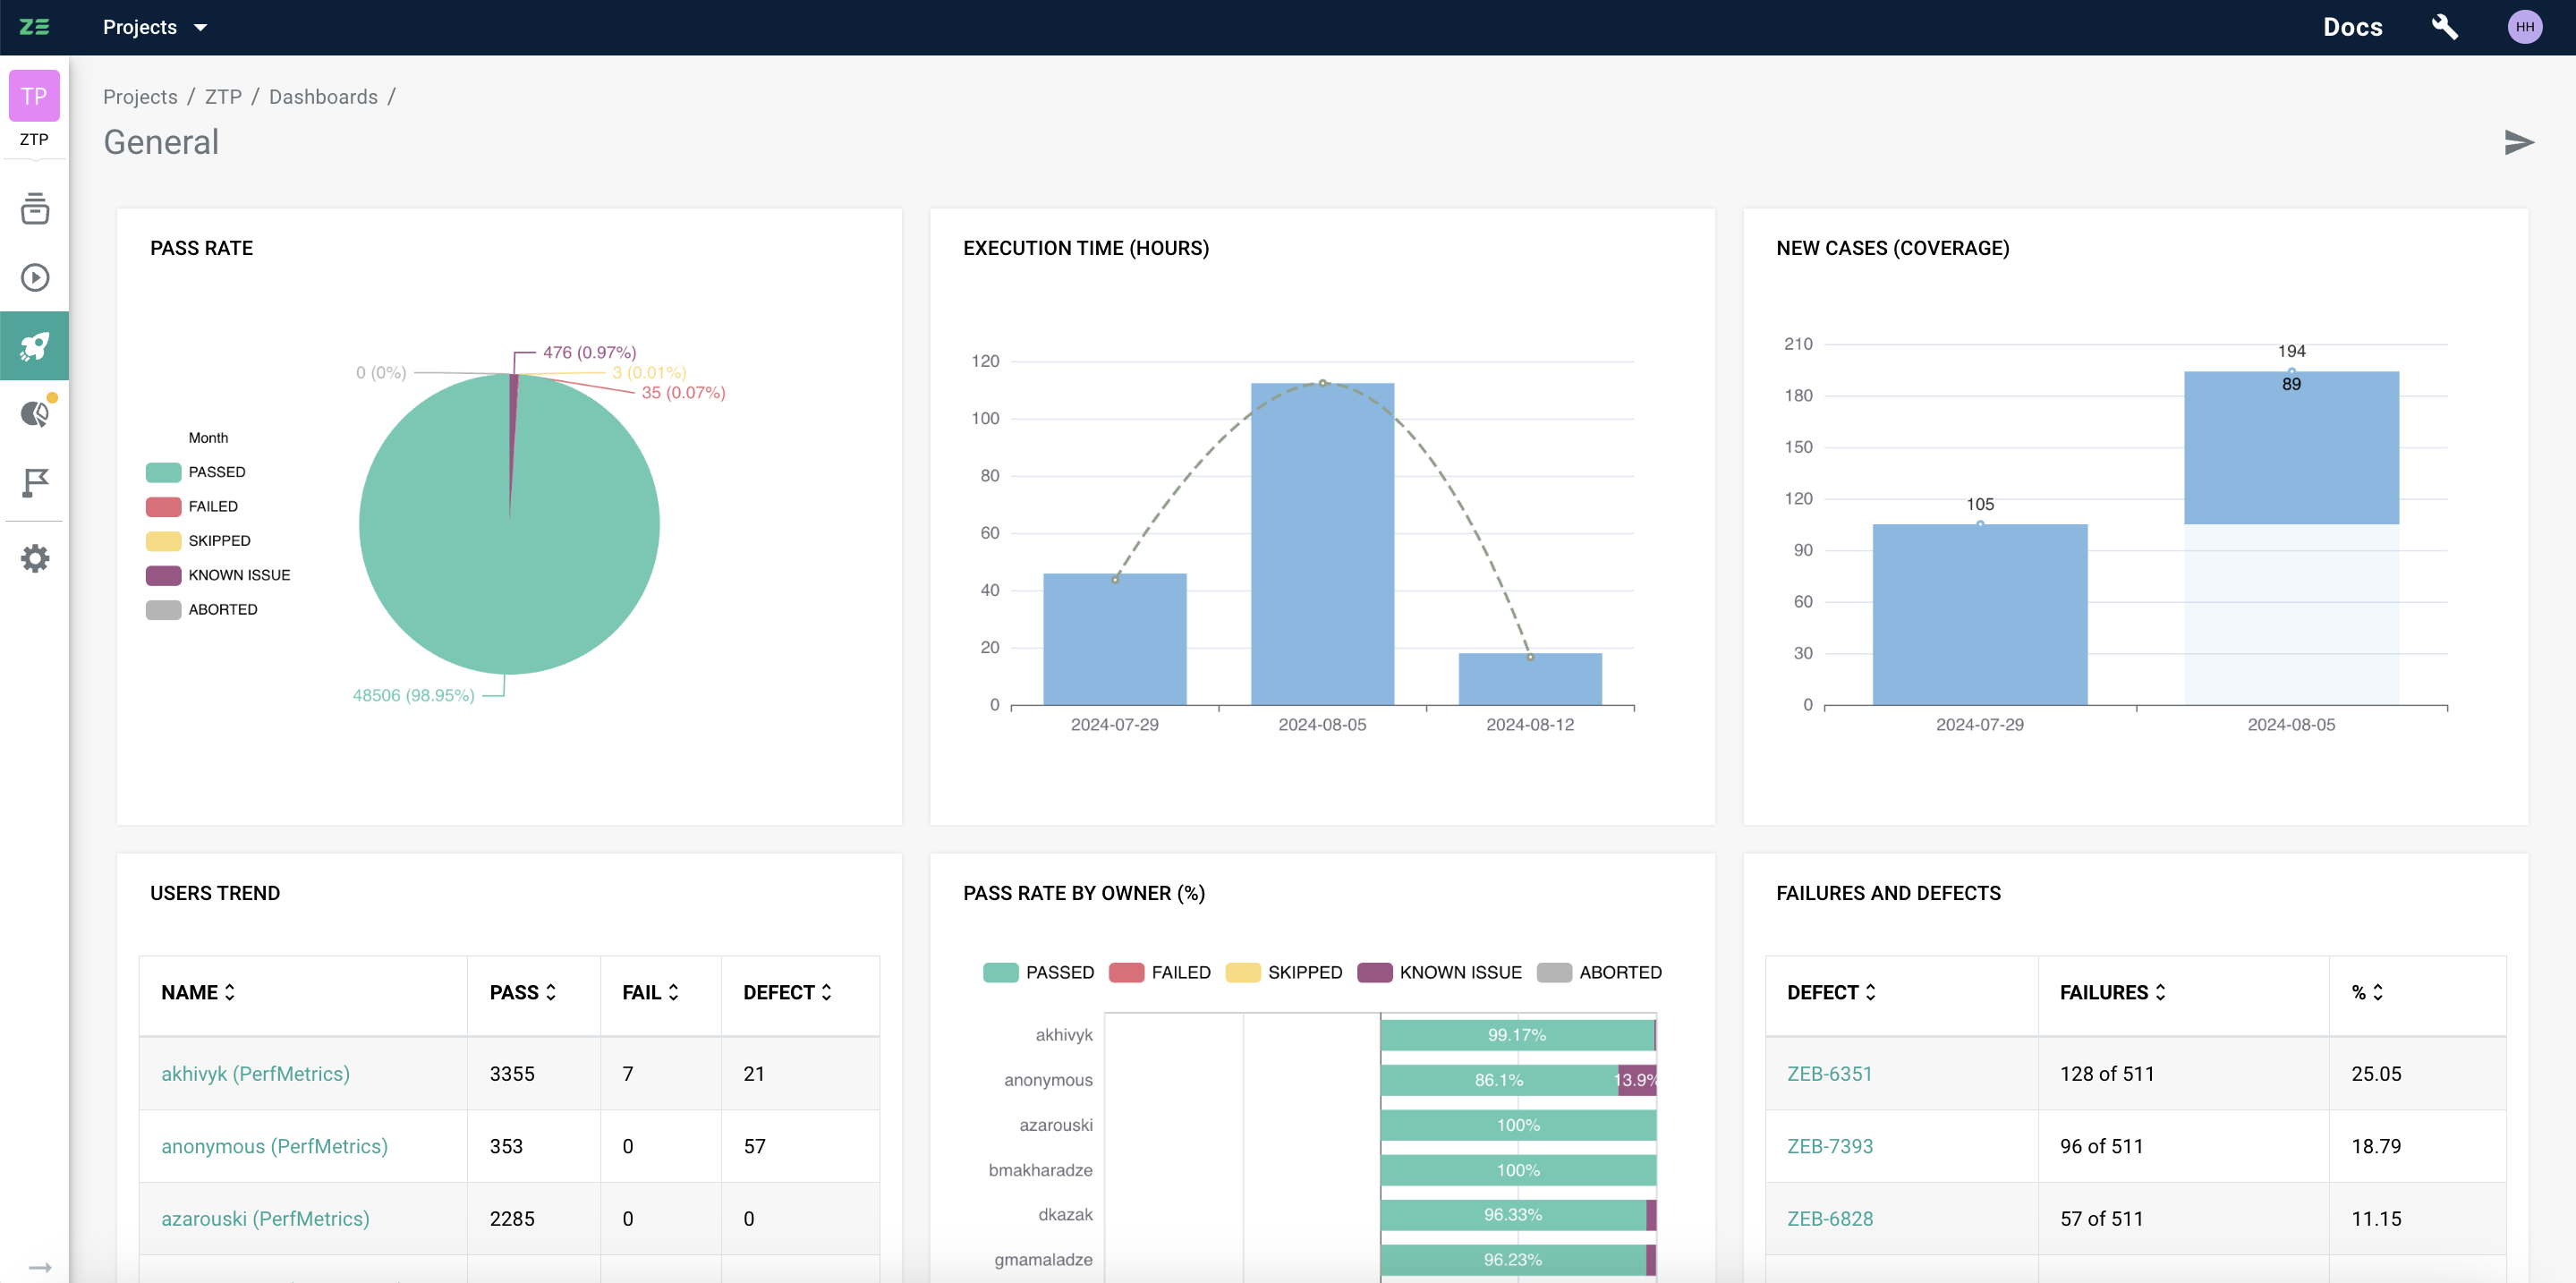Open the Dashboards rocket icon

(x=35, y=345)
